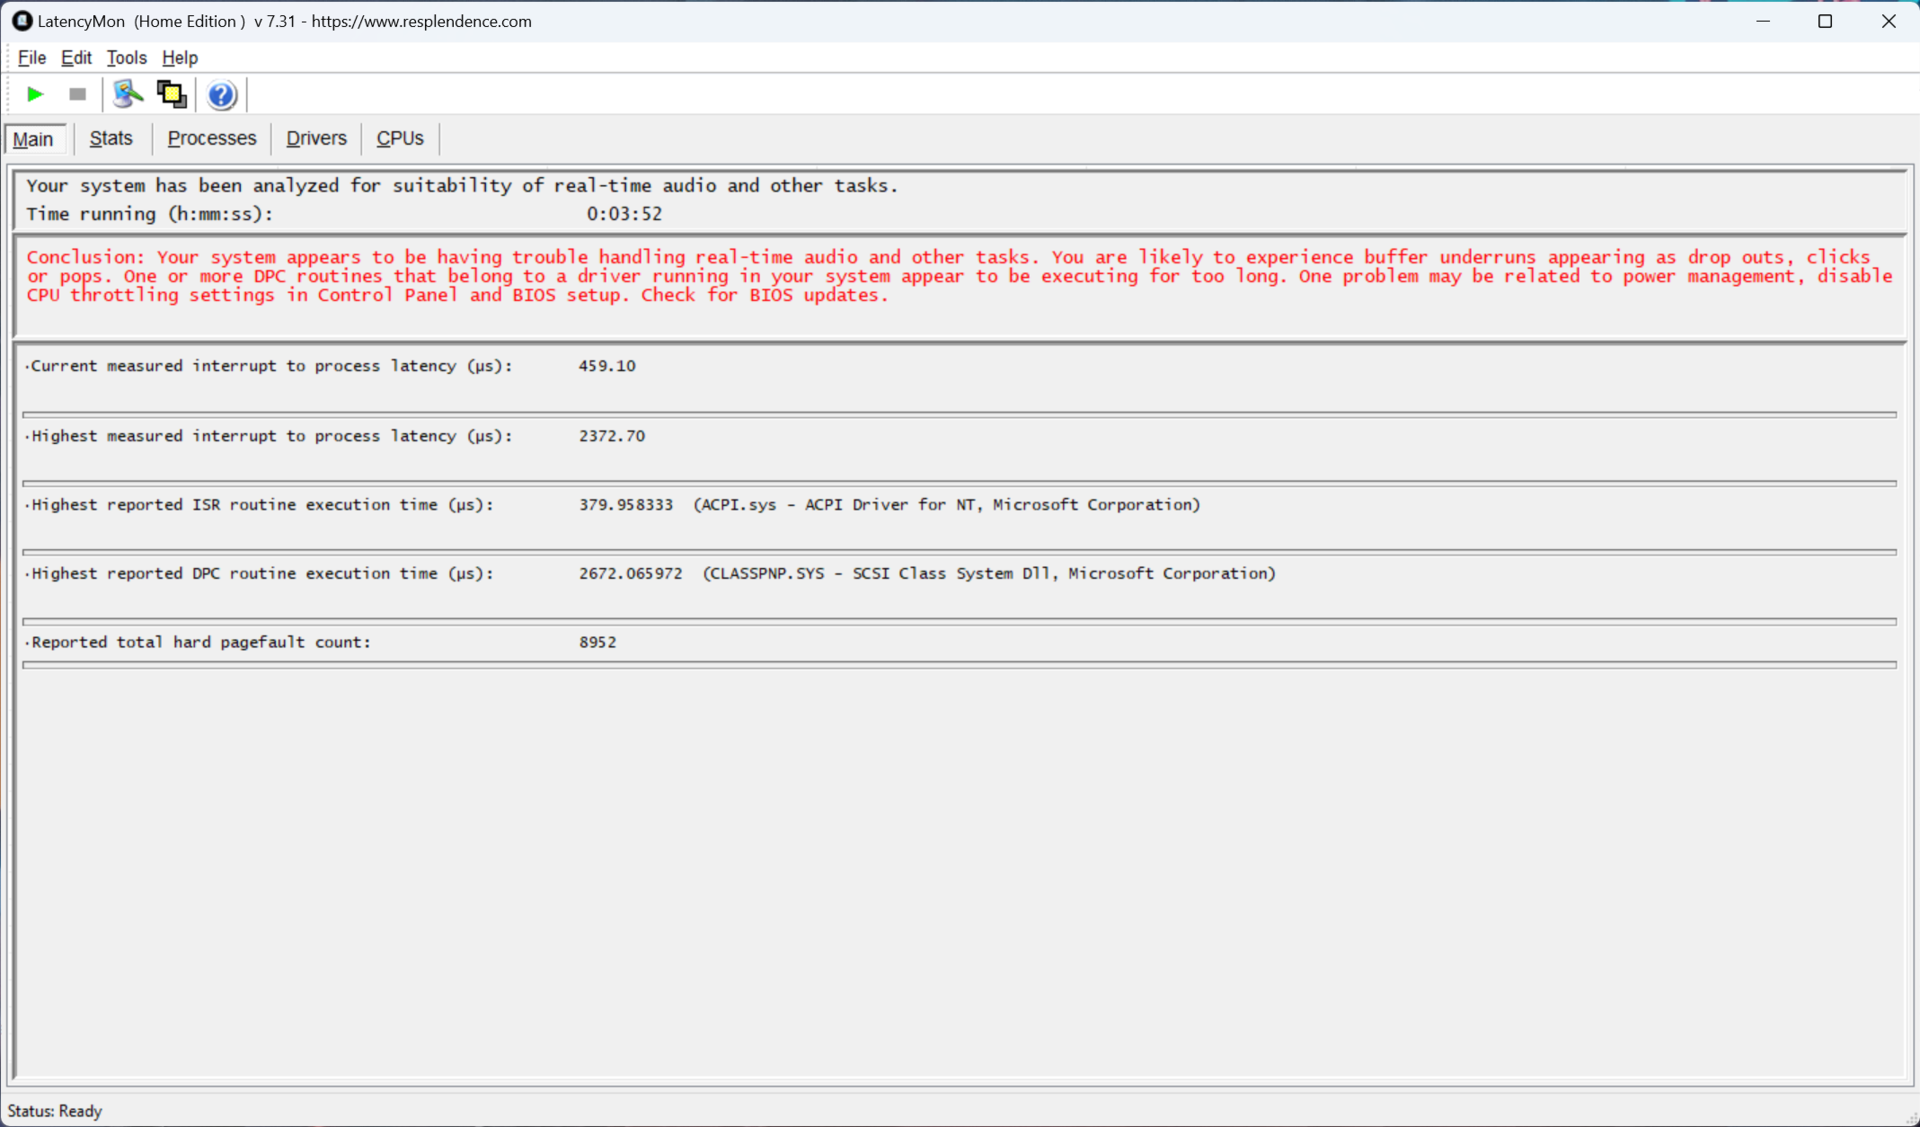Click the ACPI.sys ISR routine line

tap(946, 504)
